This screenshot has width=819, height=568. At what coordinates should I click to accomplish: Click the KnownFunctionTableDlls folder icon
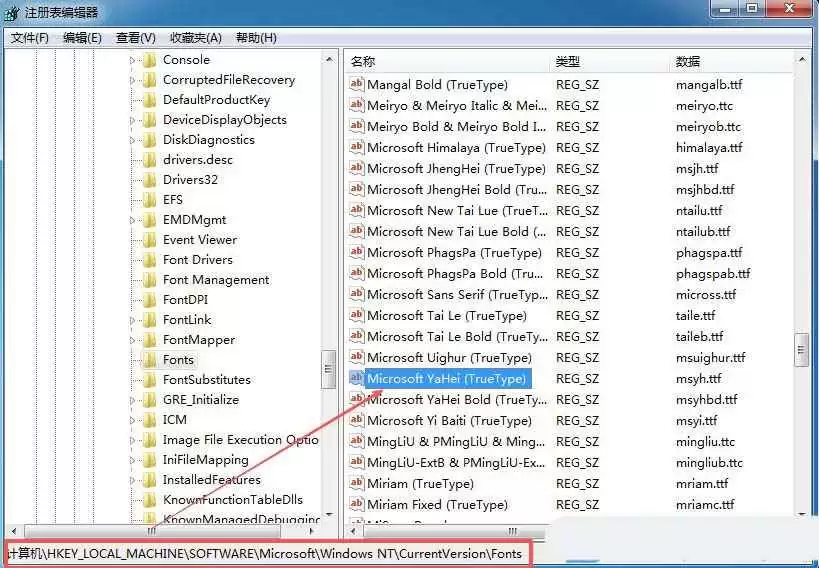coord(149,500)
